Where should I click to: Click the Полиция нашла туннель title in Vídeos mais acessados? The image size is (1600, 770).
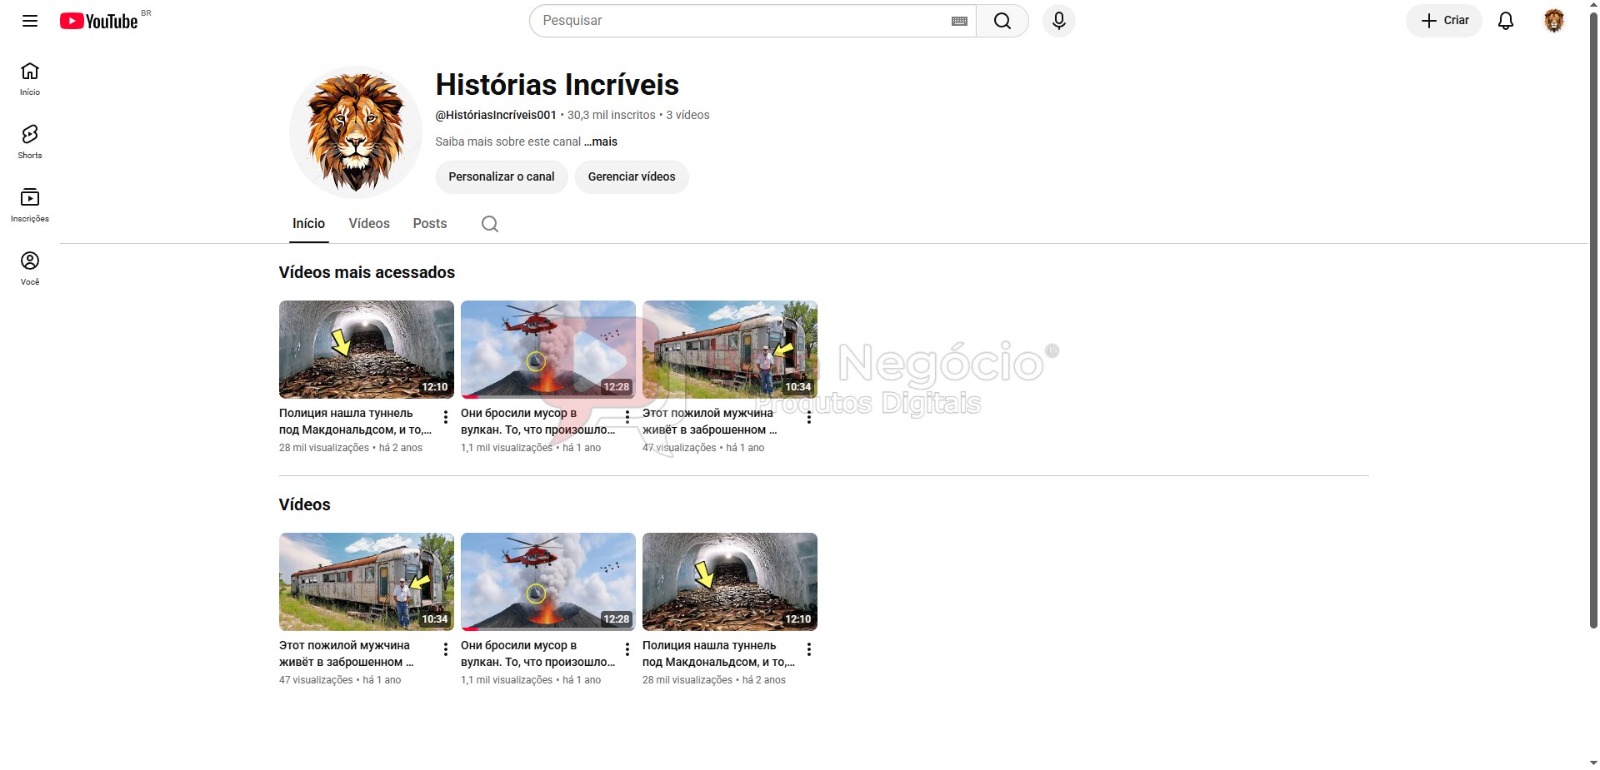tap(355, 421)
